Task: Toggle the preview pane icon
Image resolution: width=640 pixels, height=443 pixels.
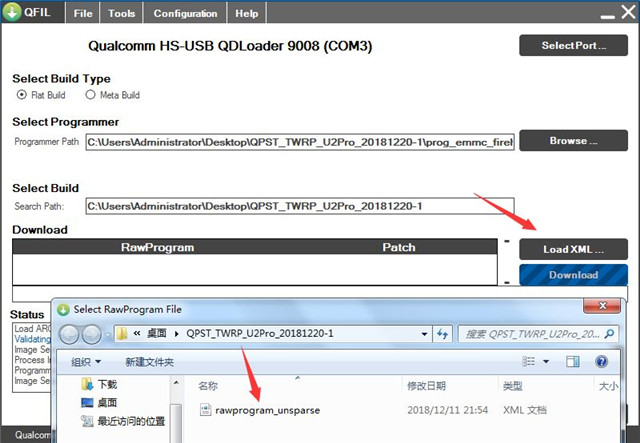Action: click(573, 362)
